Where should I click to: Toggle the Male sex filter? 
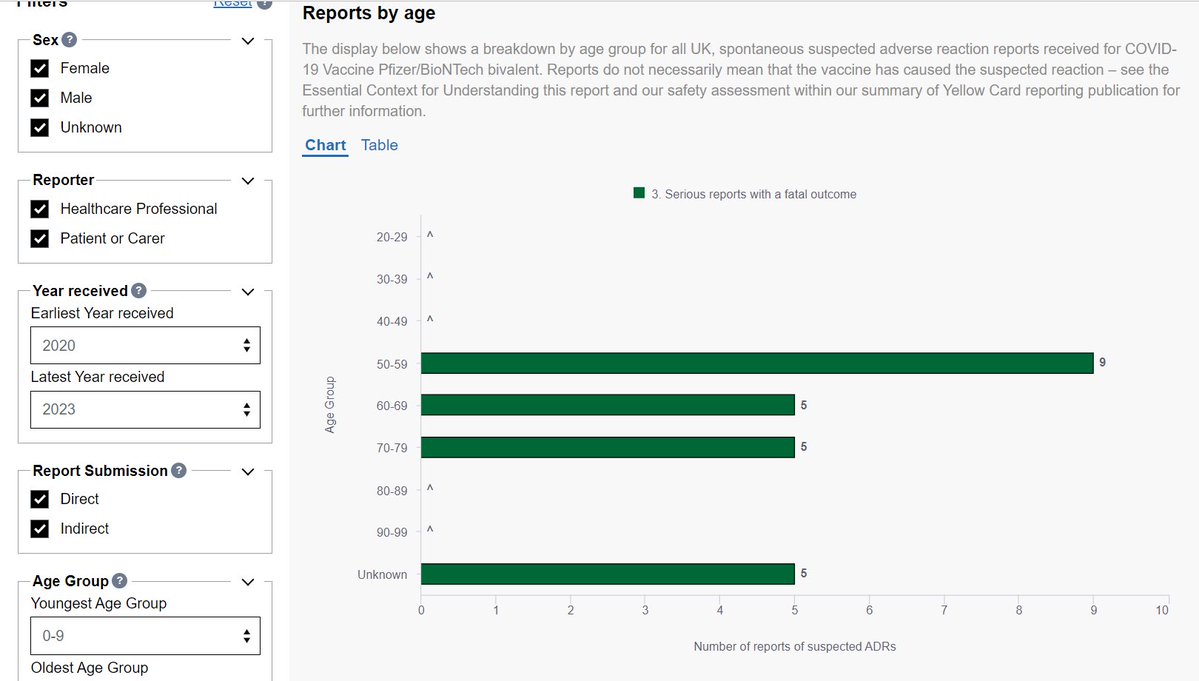pyautogui.click(x=40, y=98)
